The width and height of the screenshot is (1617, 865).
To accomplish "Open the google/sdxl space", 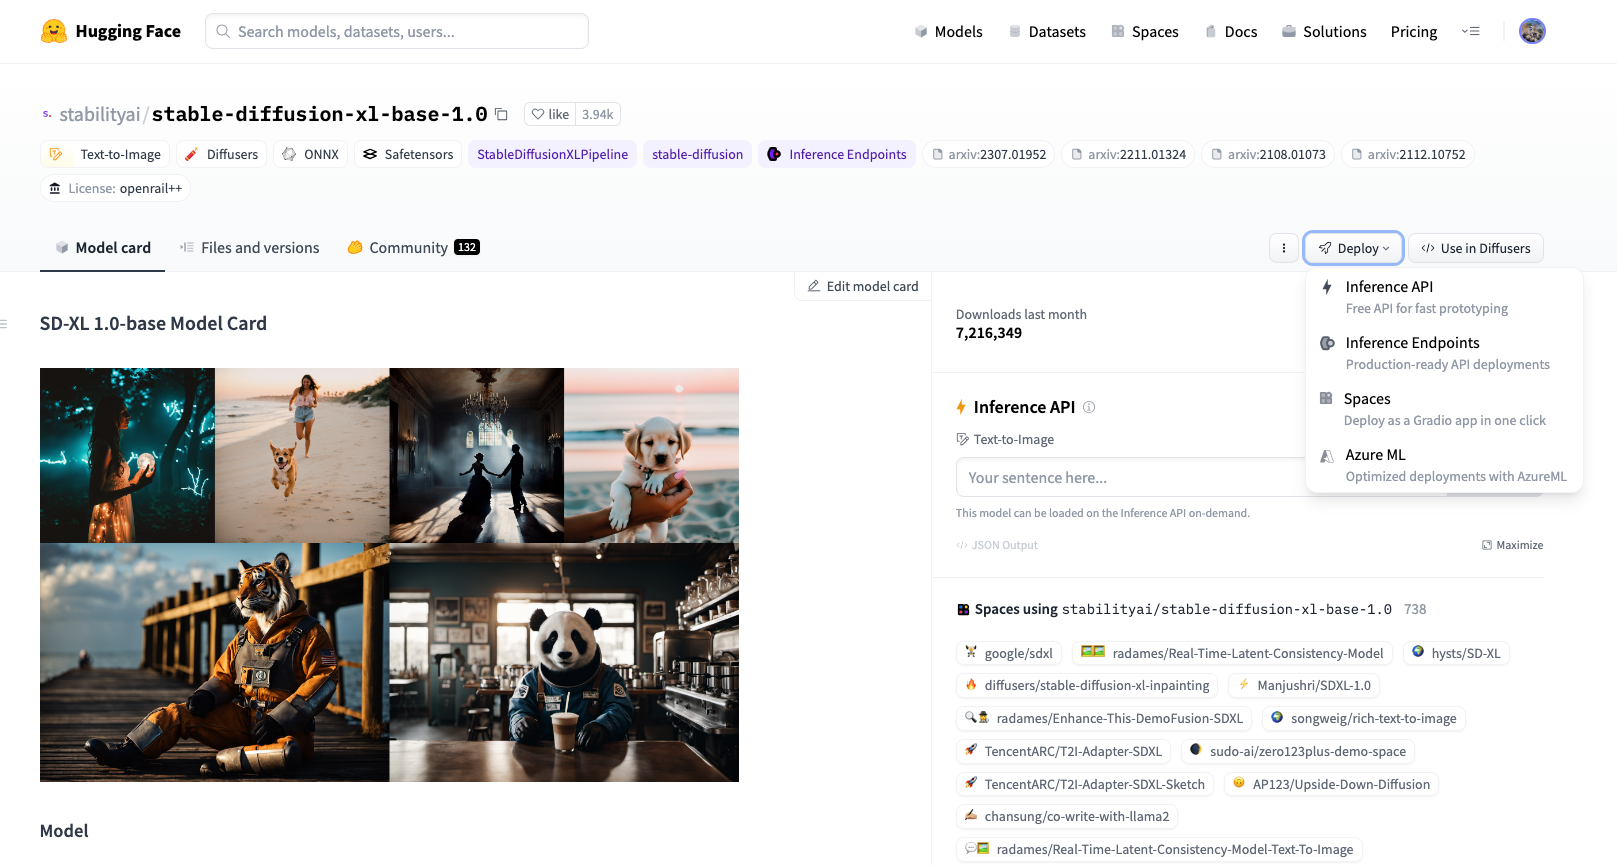I will [1008, 653].
